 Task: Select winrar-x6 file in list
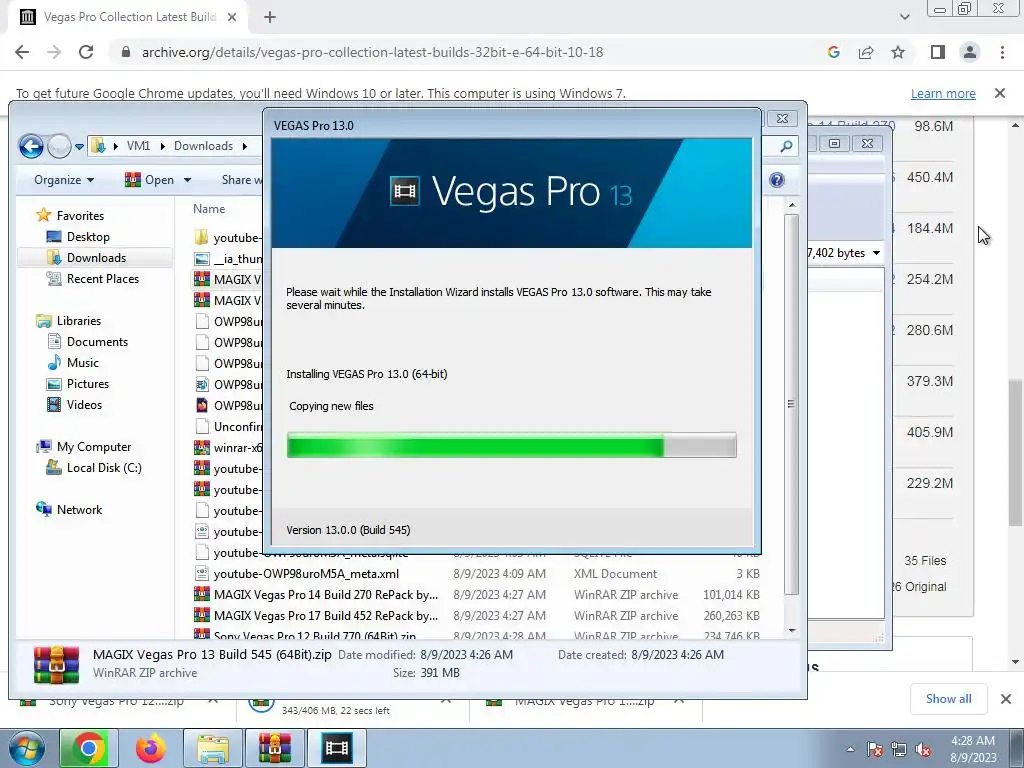[229, 447]
